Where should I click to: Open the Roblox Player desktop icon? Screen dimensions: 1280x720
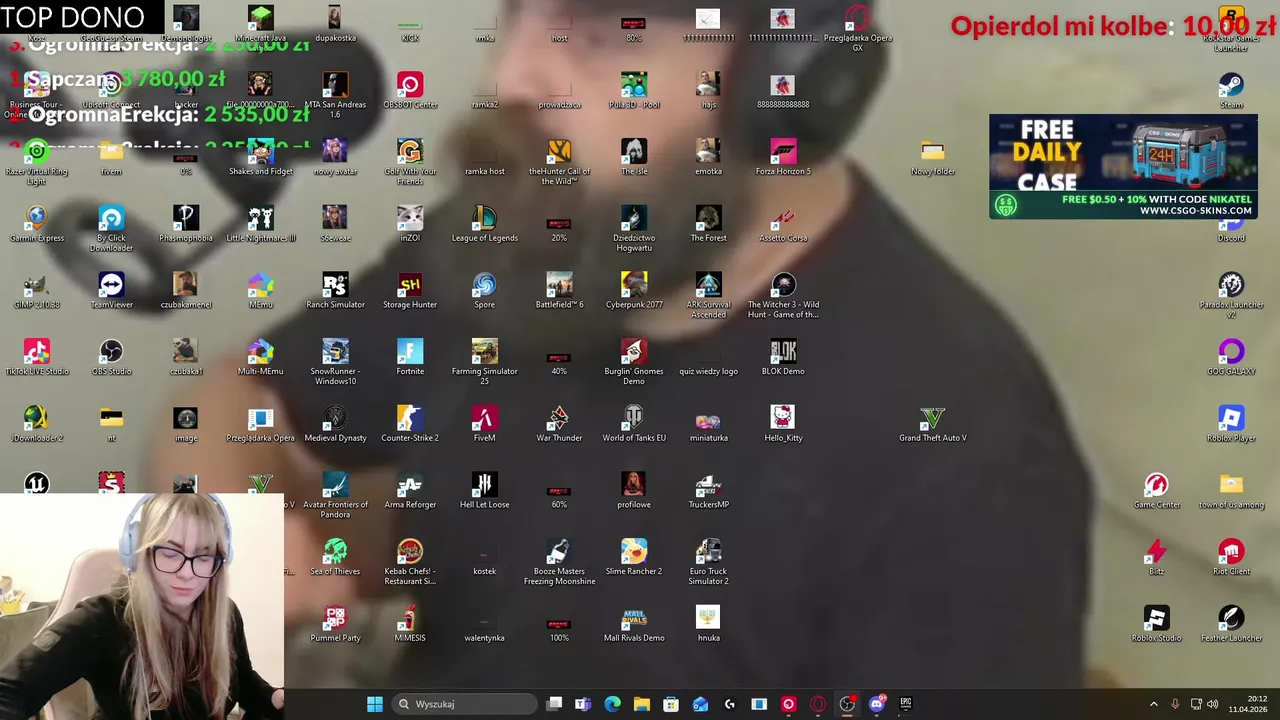pos(1231,424)
